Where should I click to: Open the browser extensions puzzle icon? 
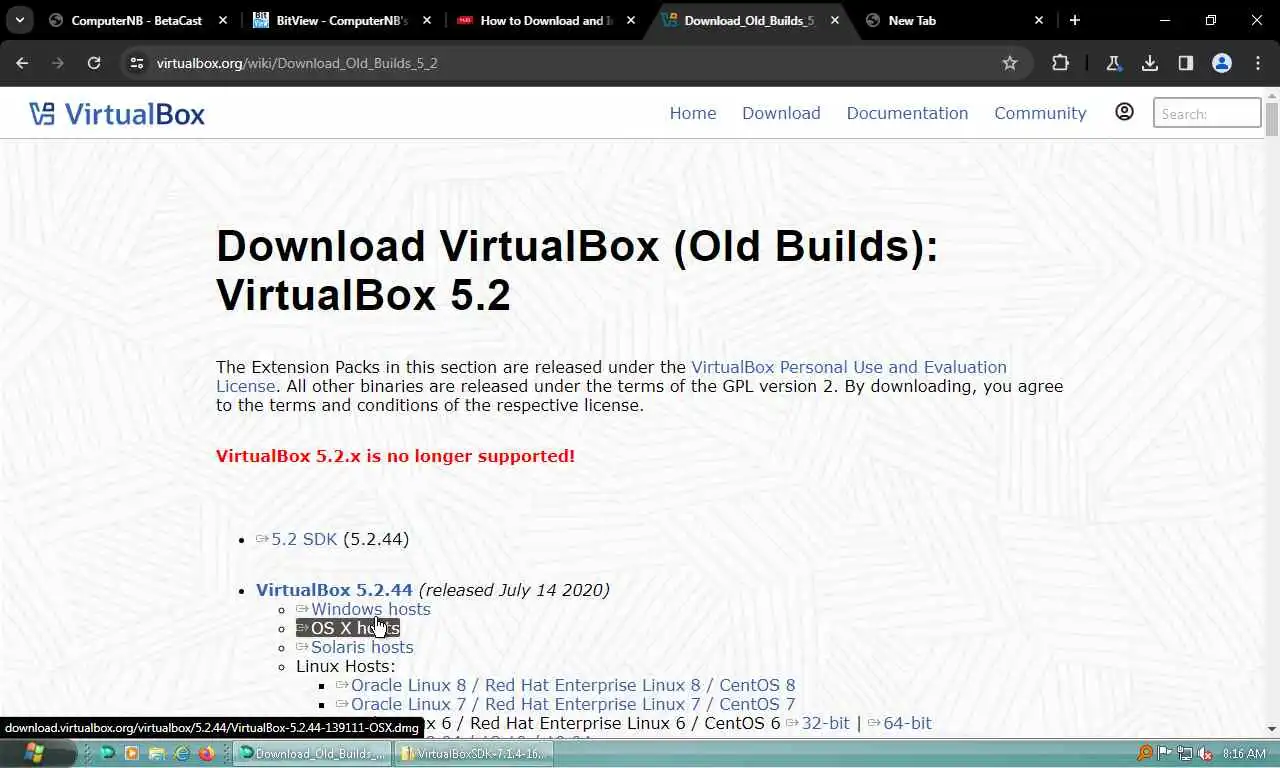click(1061, 63)
